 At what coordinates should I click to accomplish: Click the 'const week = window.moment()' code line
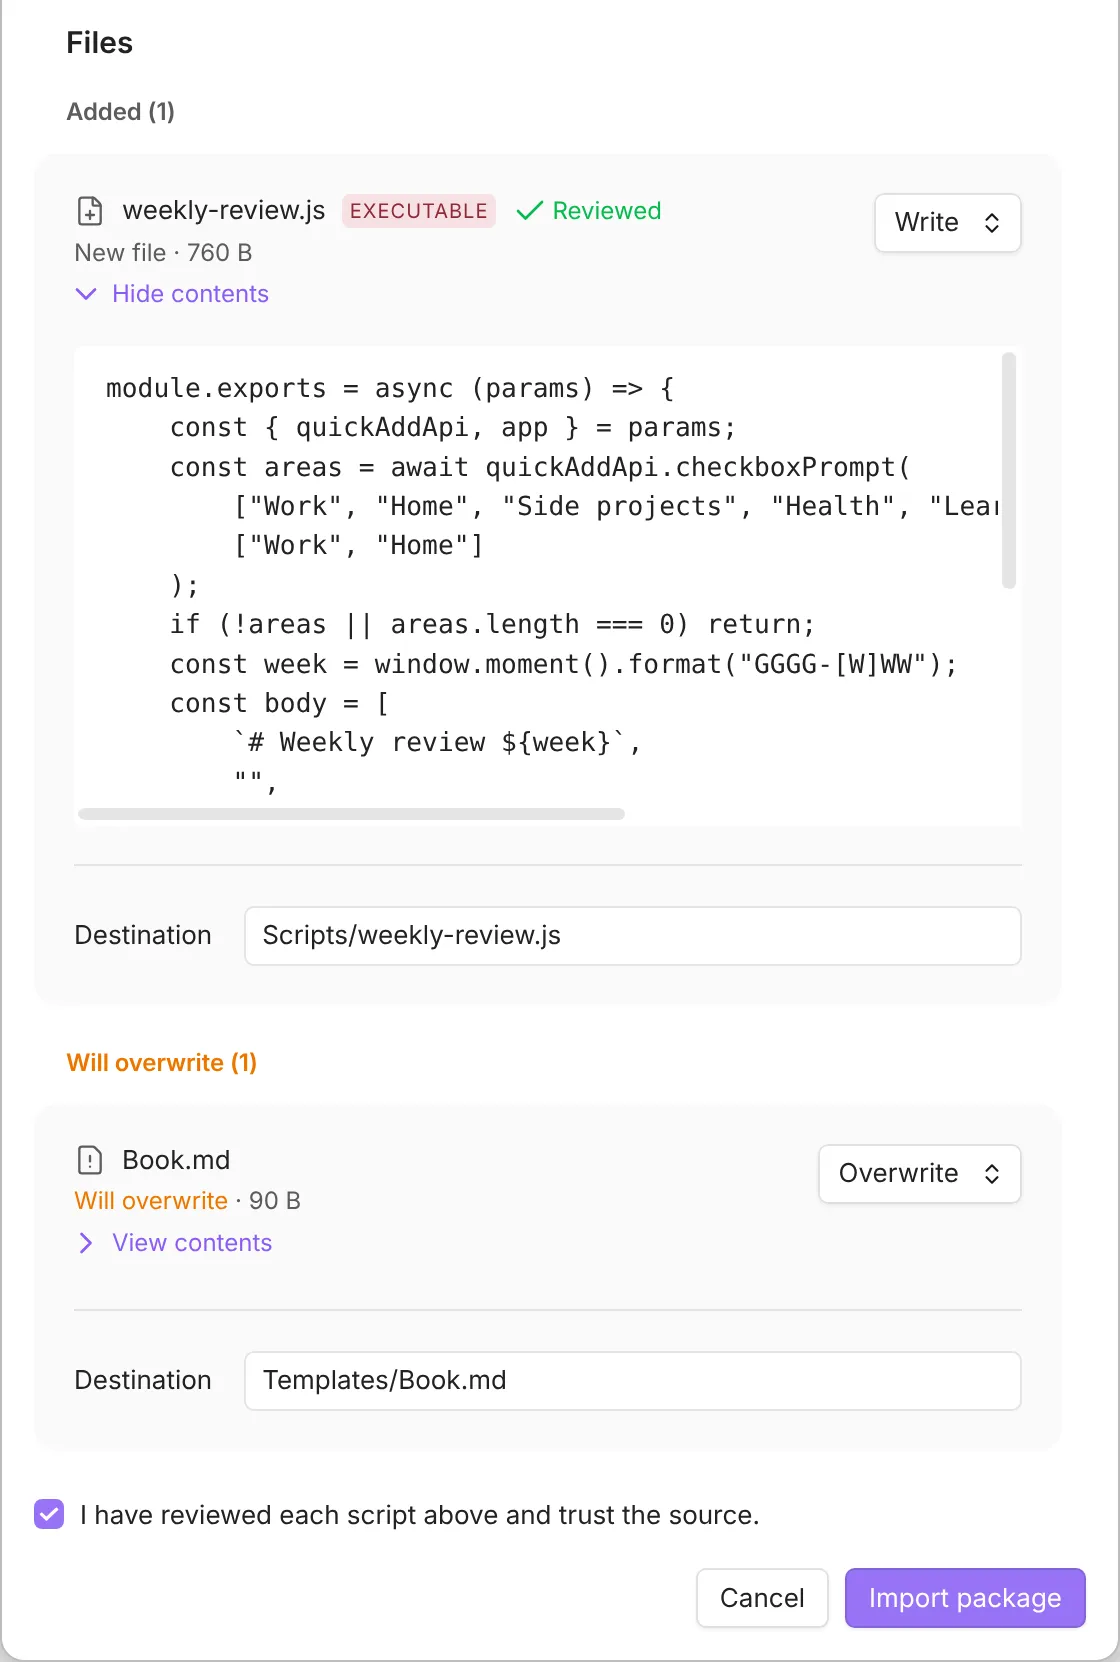[563, 664]
